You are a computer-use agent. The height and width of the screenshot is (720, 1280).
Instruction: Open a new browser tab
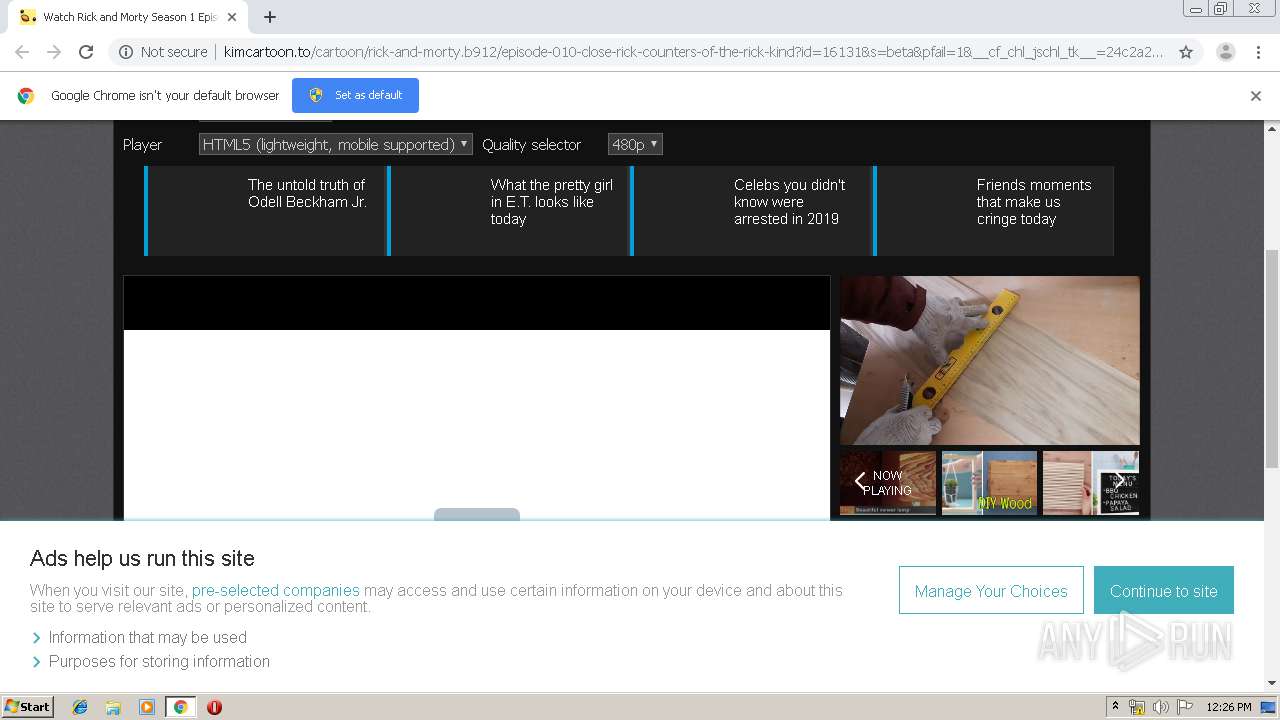(269, 17)
